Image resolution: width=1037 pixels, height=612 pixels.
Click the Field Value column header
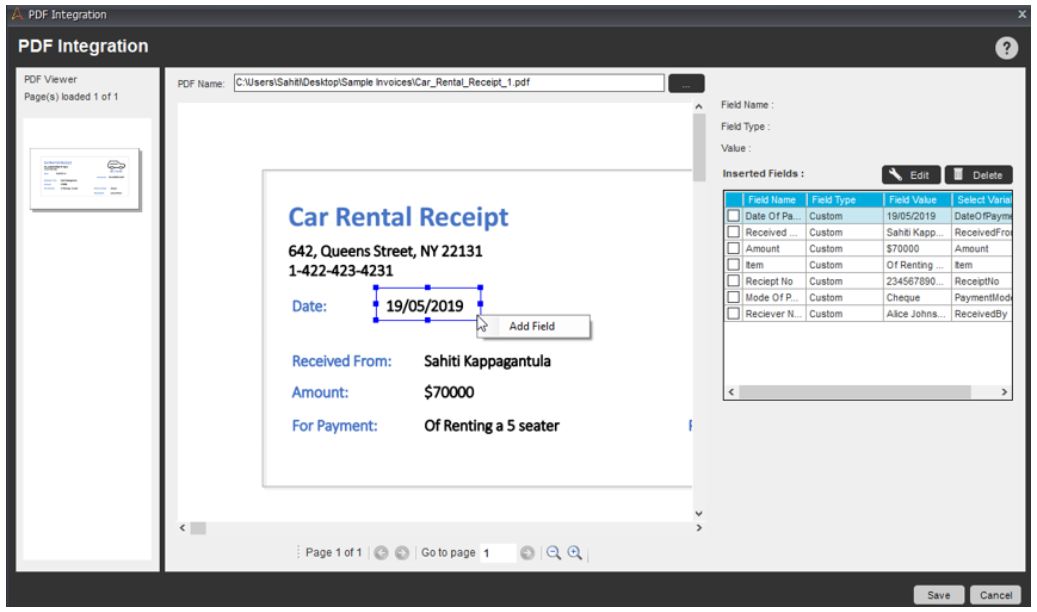click(917, 199)
